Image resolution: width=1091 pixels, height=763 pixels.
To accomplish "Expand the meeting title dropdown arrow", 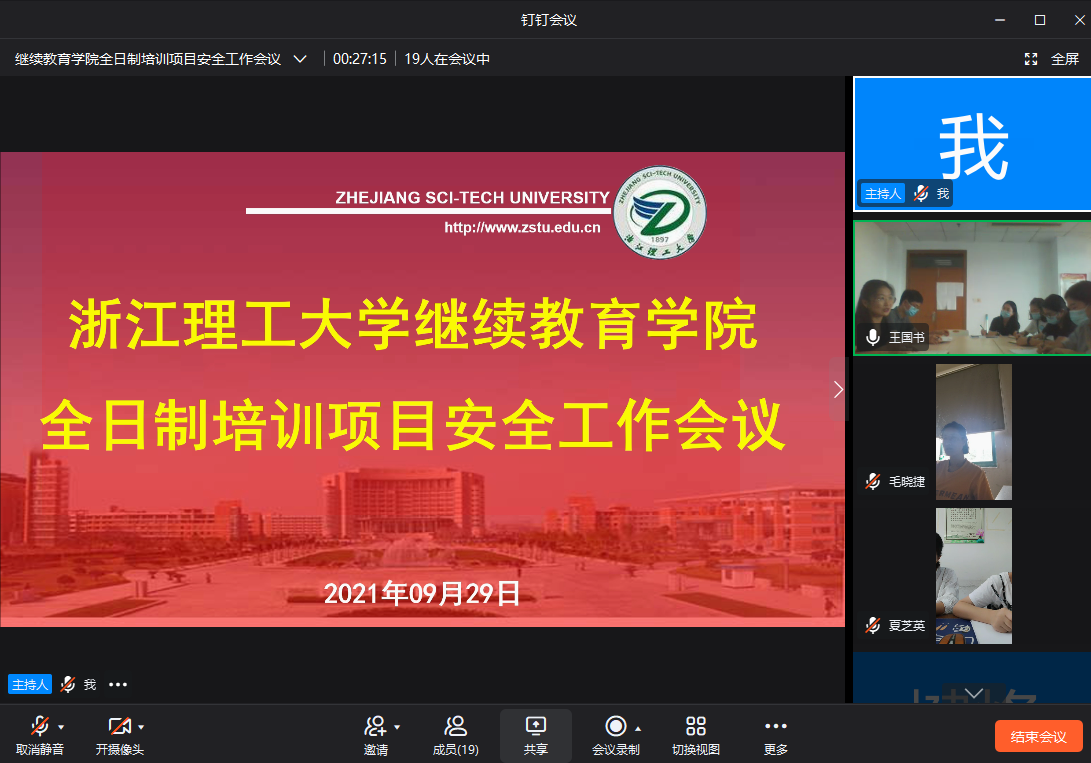I will [x=300, y=59].
